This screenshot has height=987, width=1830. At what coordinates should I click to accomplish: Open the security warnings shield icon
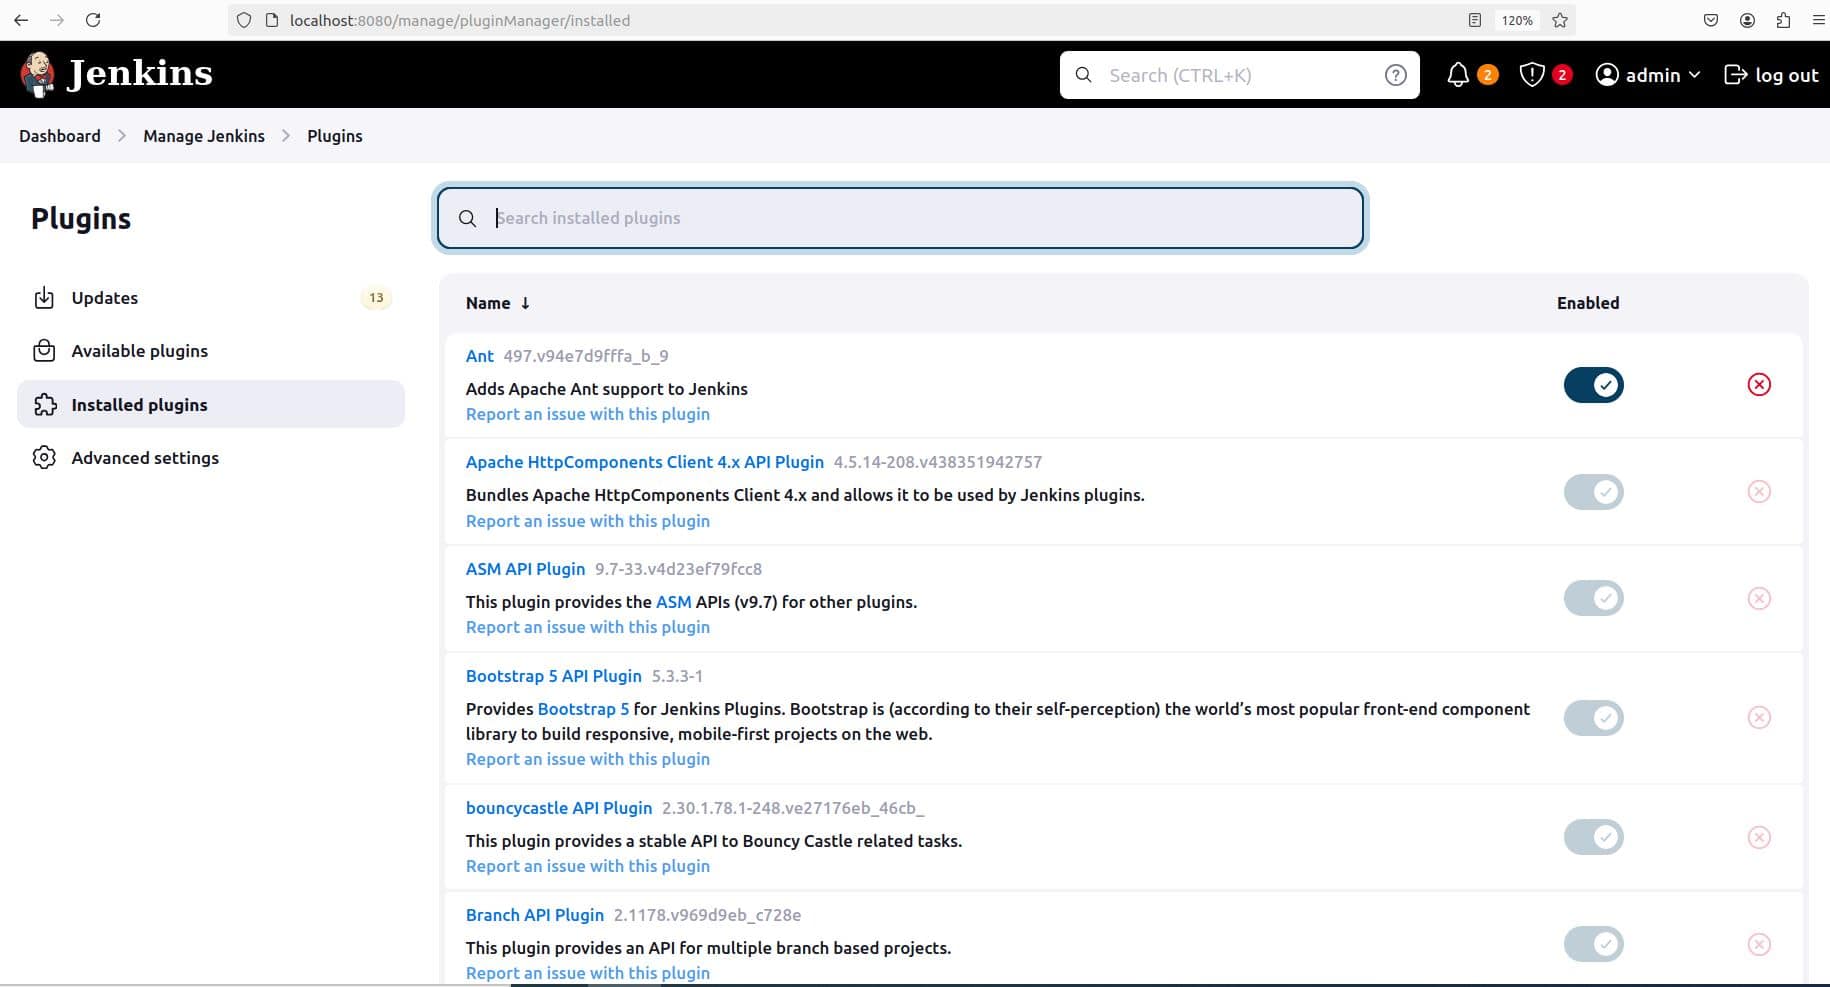point(1531,75)
